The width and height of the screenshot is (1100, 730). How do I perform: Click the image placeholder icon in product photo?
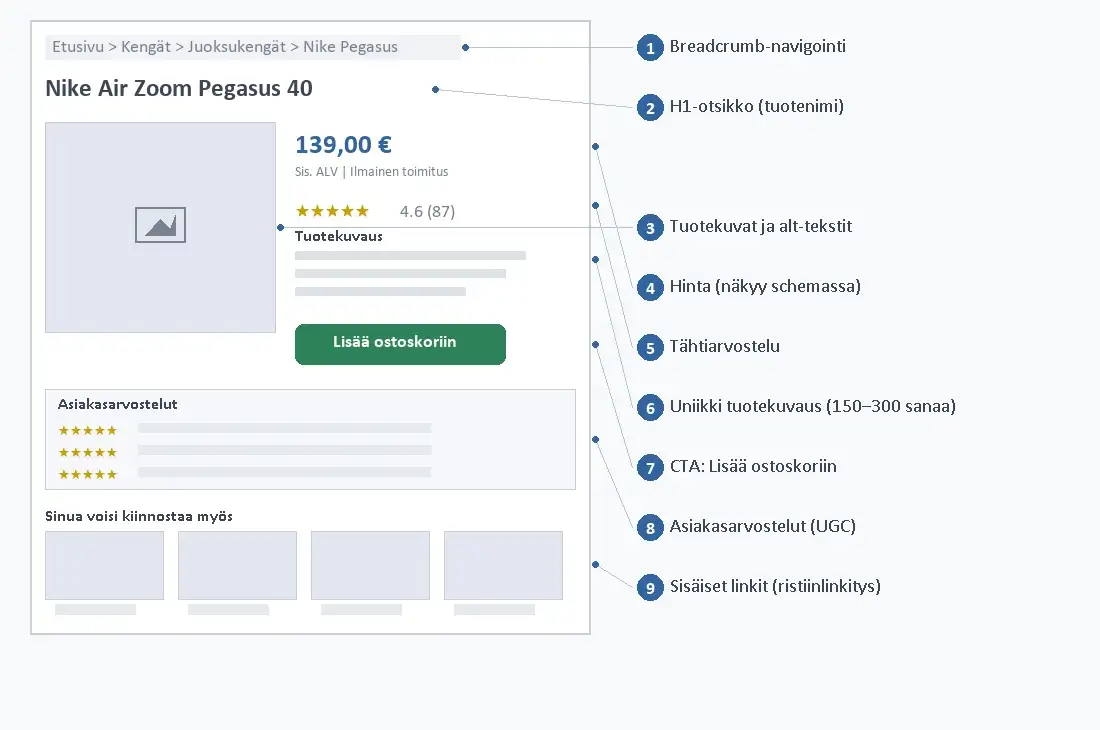coord(160,225)
